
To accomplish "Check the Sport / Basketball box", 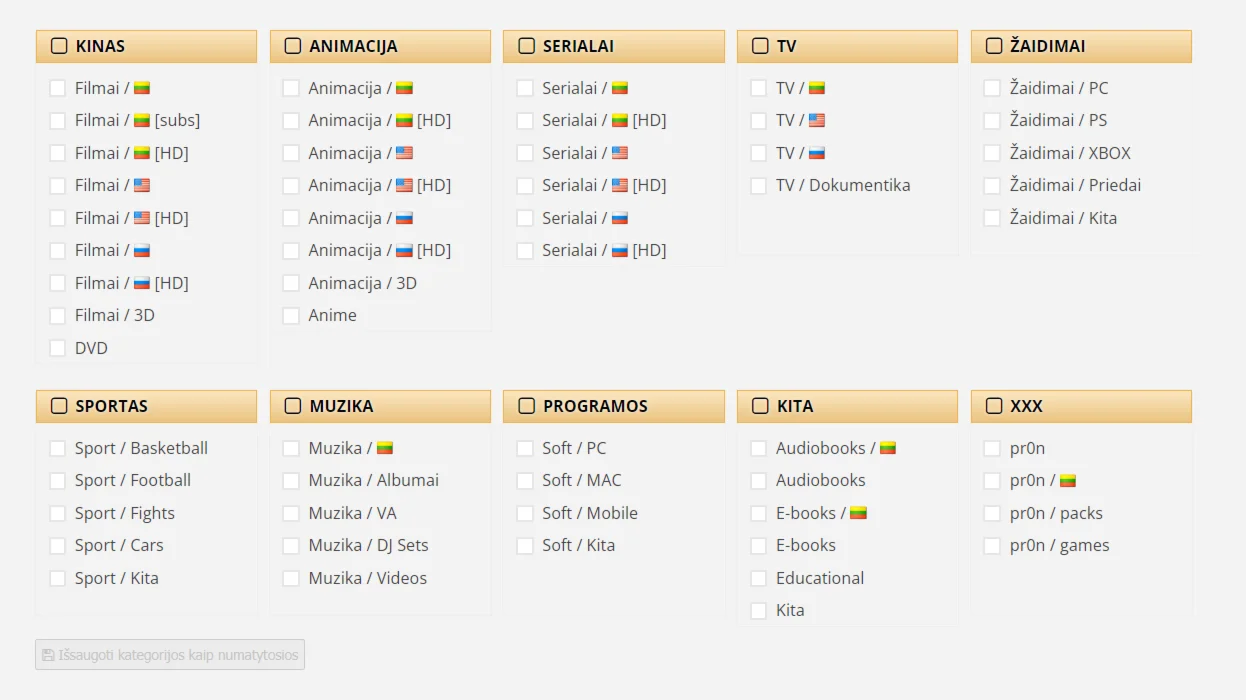I will coord(57,449).
